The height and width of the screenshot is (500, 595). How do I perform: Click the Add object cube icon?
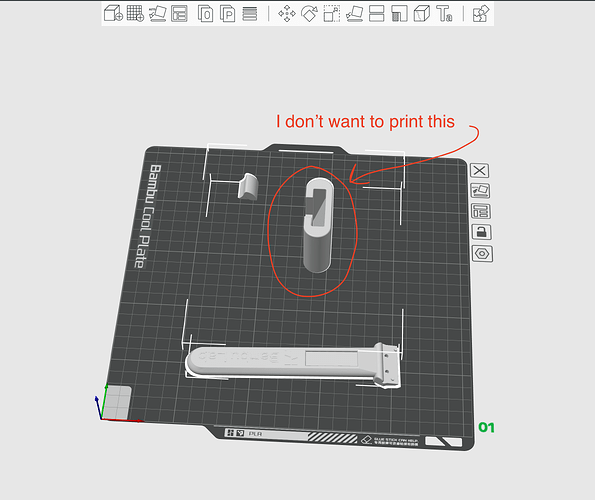[x=113, y=14]
